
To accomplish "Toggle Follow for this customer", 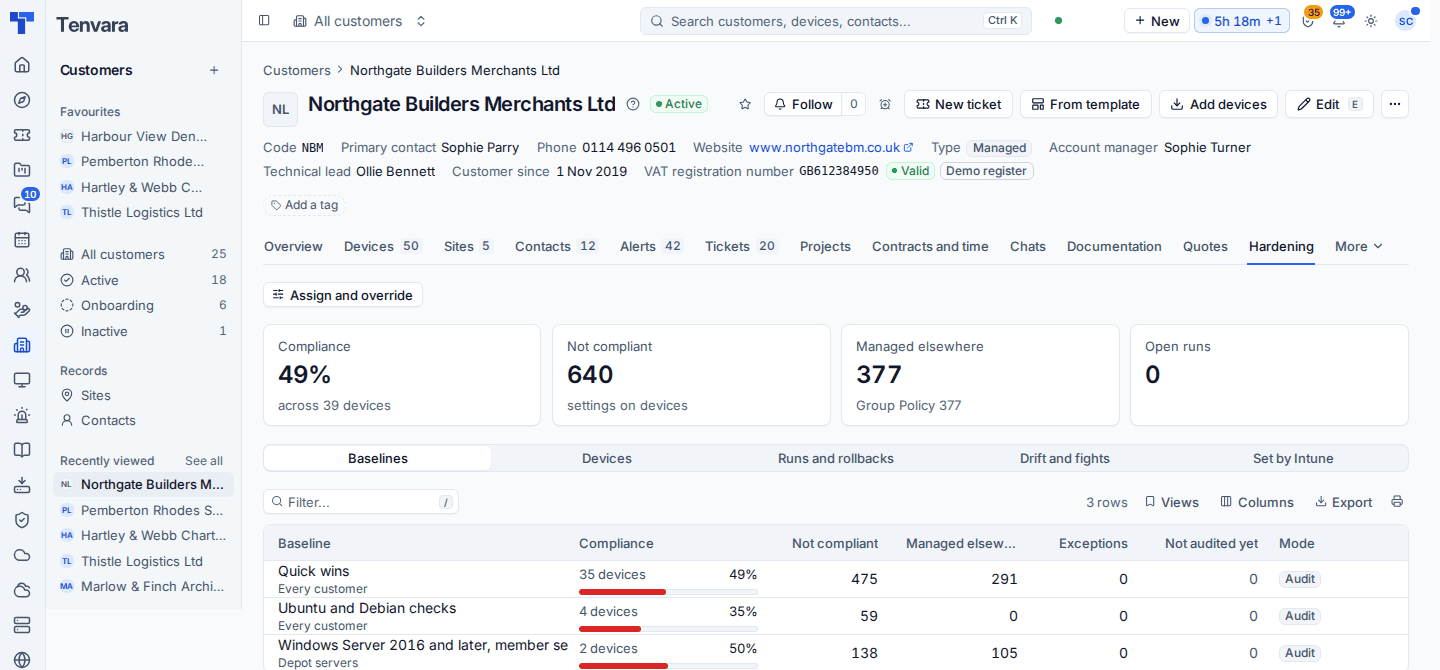I will [x=803, y=104].
